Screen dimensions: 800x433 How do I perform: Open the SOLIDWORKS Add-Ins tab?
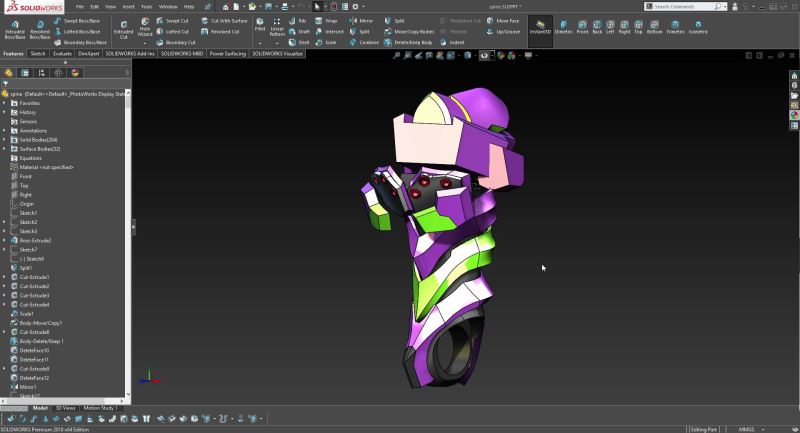click(x=130, y=54)
